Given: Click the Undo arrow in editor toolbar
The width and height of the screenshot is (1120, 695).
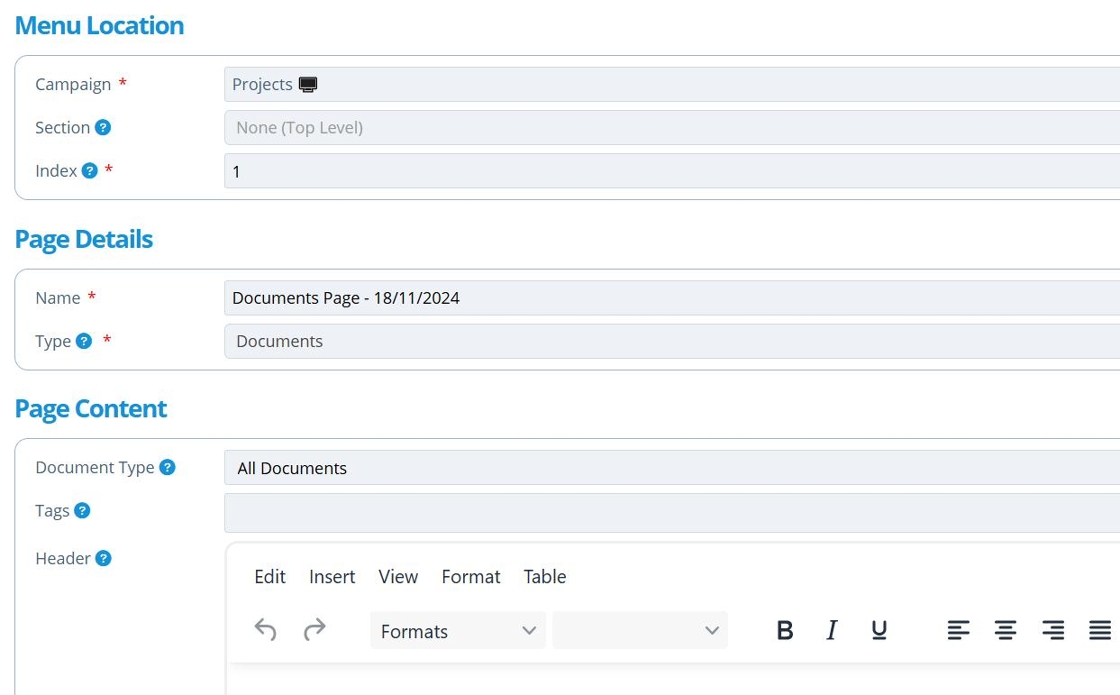Looking at the screenshot, I should coord(265,630).
